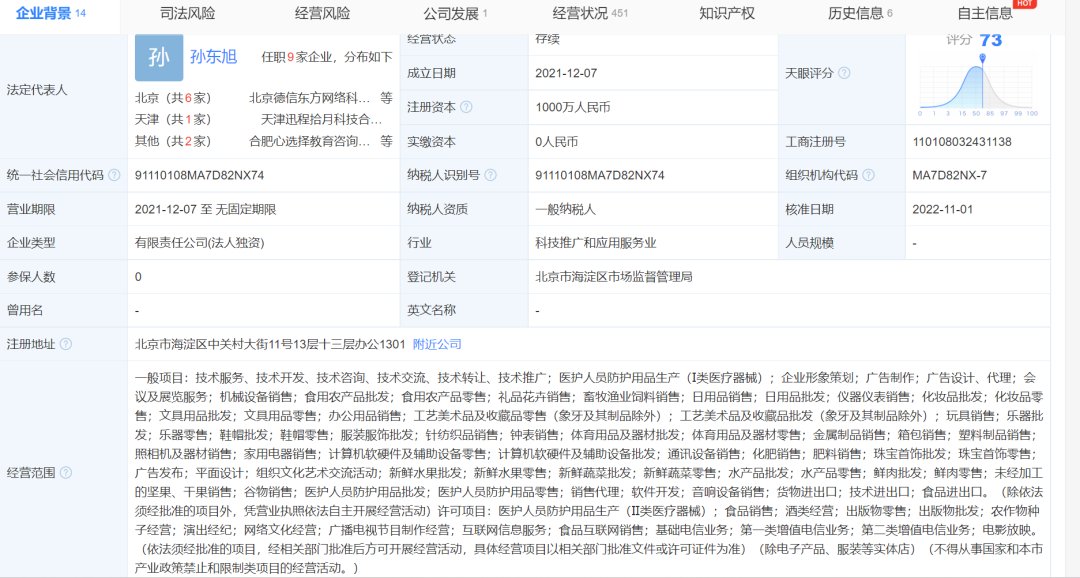Open the help tooltip for 注册资本
This screenshot has height=578, width=1080.
tap(466, 107)
